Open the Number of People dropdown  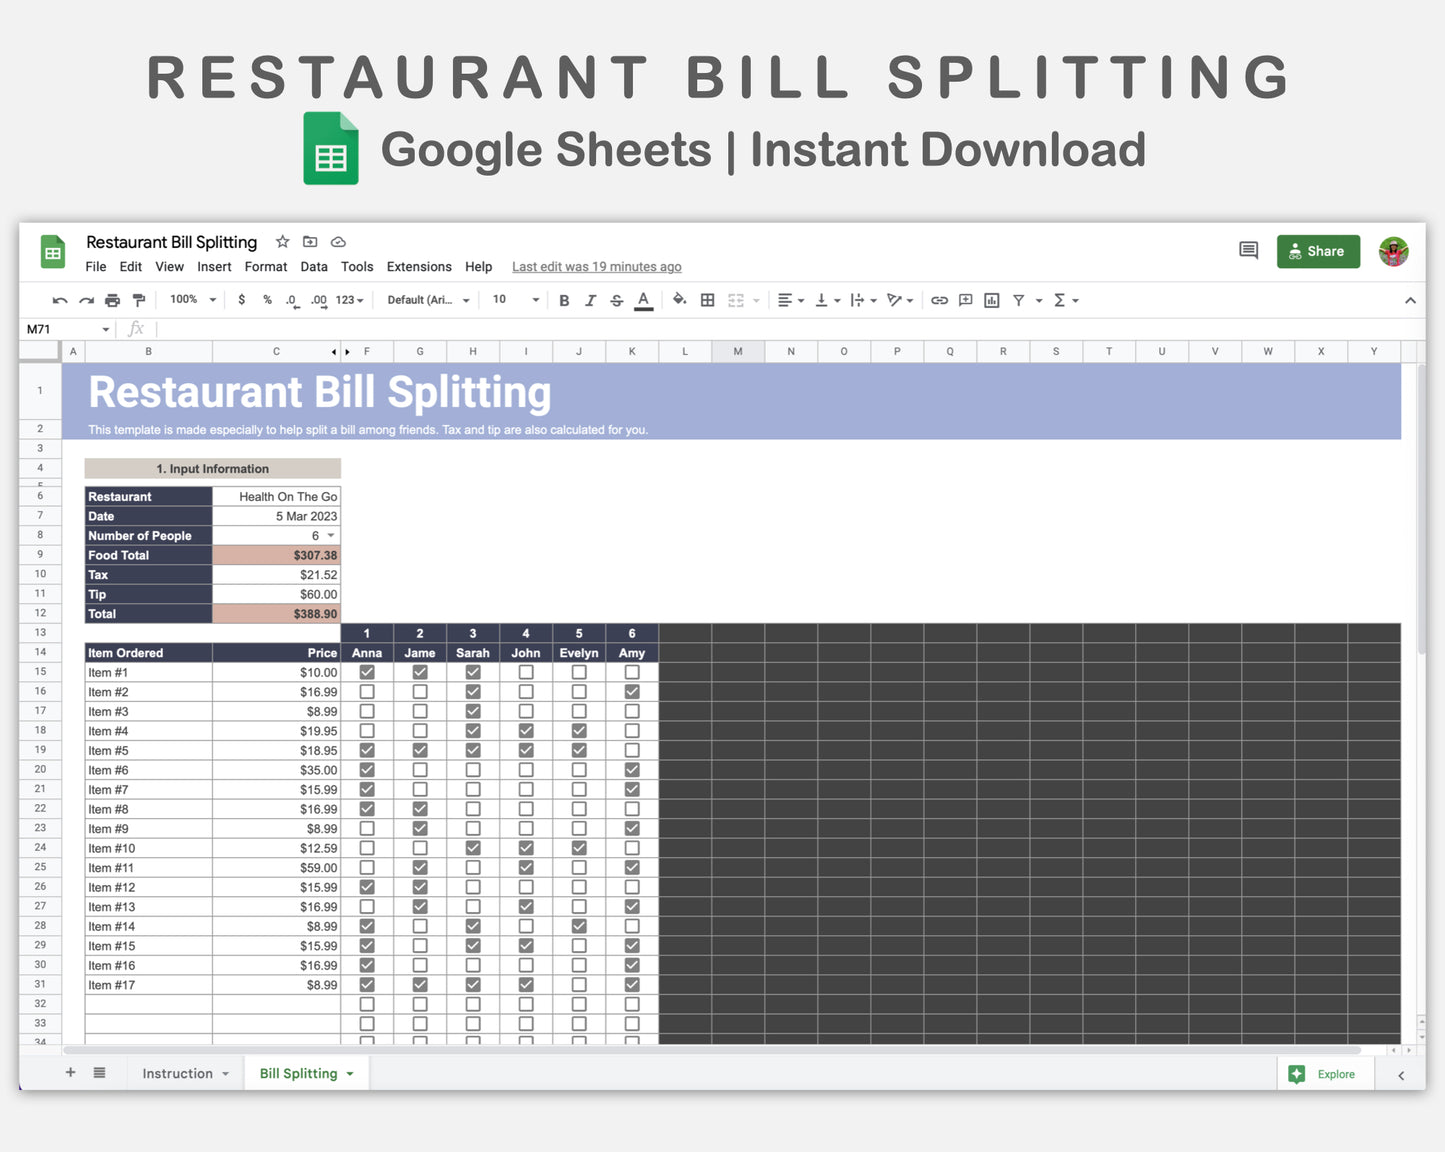coord(331,535)
